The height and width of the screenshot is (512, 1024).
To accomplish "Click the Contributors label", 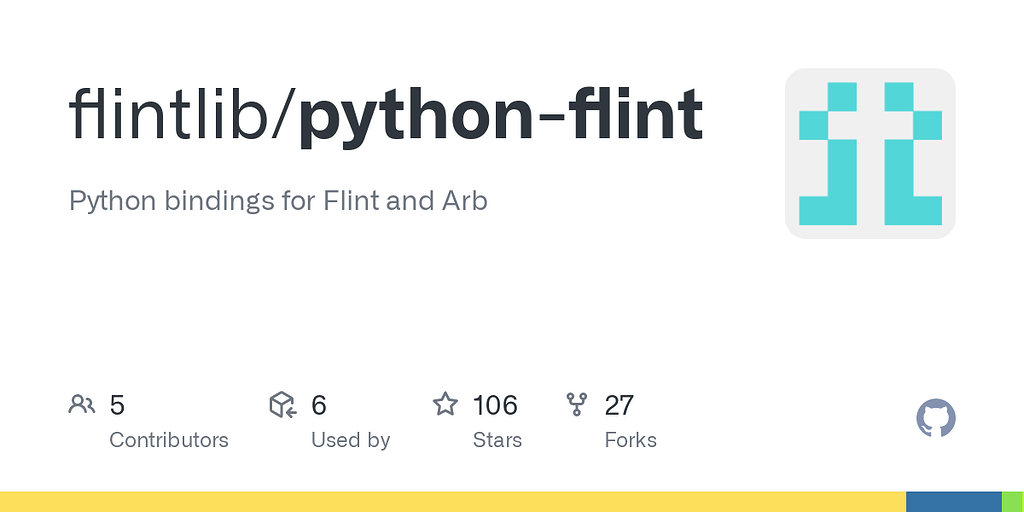I will [x=168, y=440].
